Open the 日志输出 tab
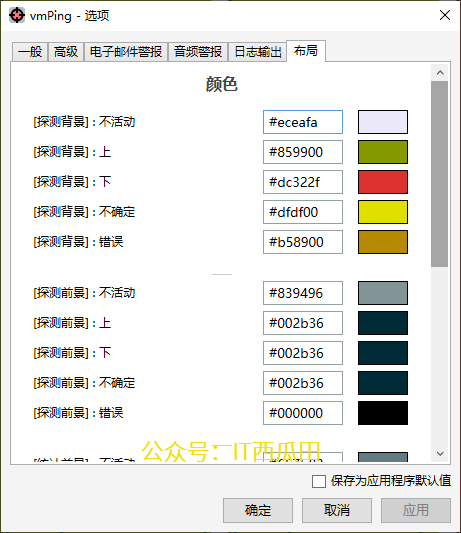The image size is (461, 533). 258,52
